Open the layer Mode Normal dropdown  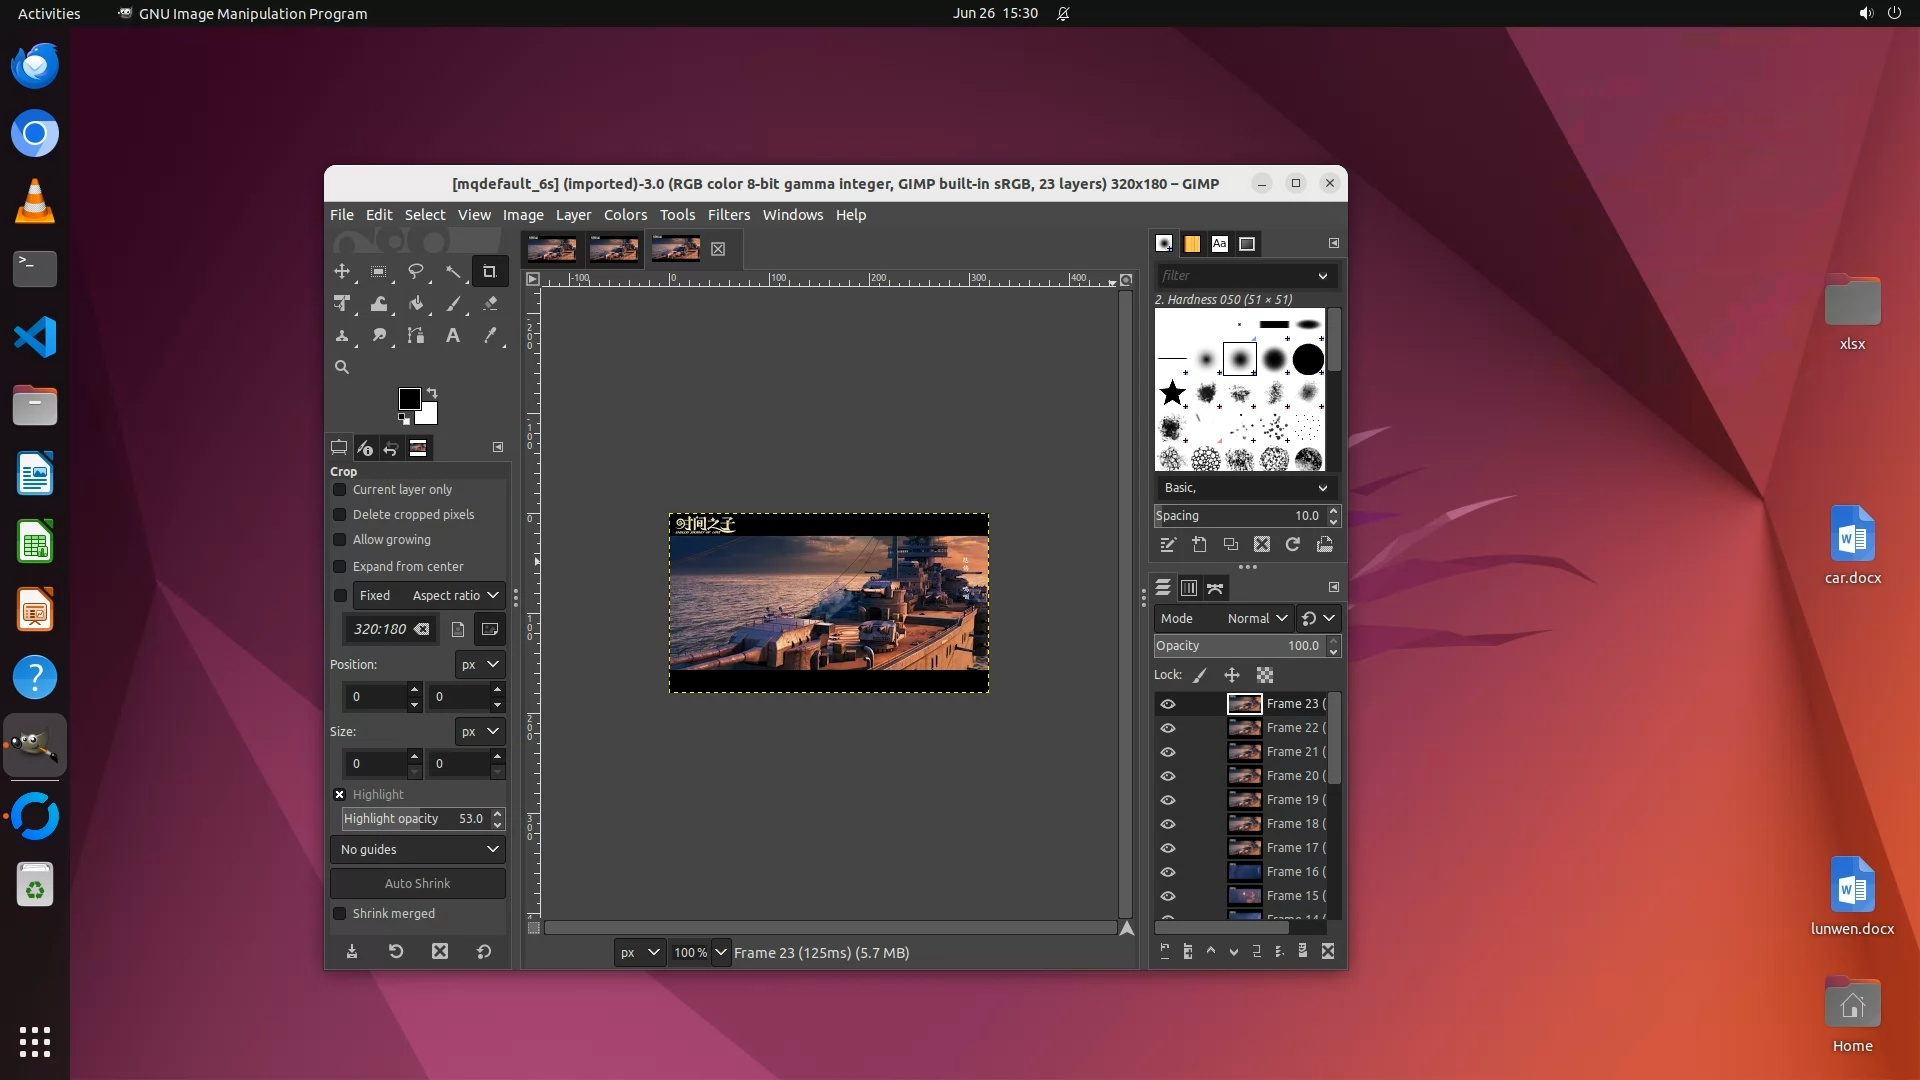point(1257,618)
